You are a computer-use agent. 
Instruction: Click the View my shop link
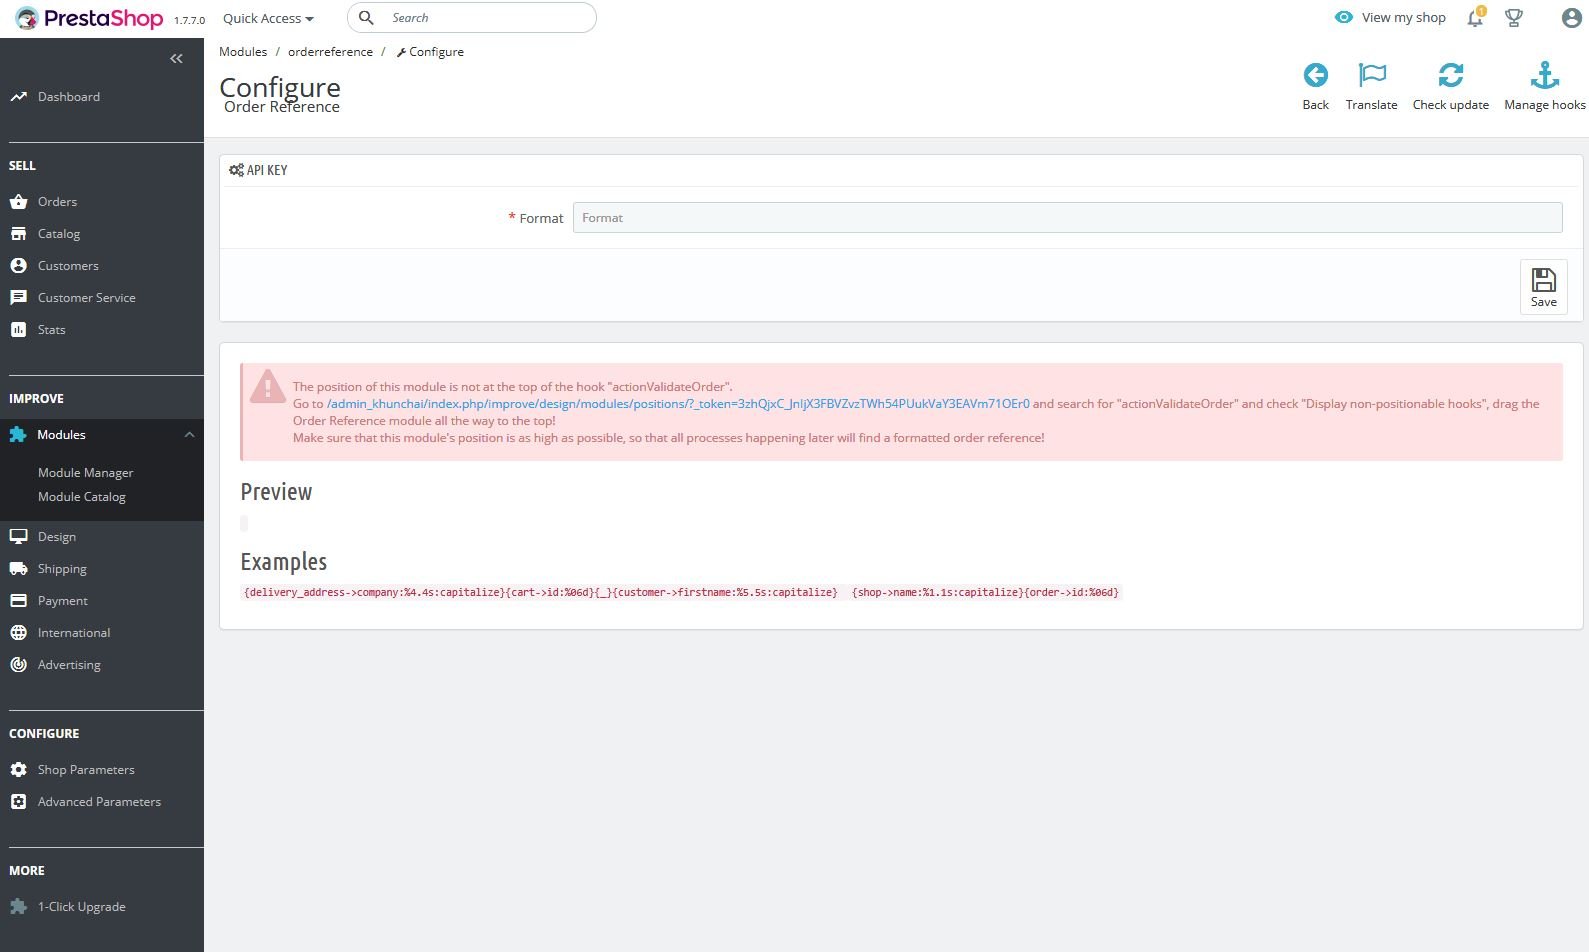pos(1403,18)
